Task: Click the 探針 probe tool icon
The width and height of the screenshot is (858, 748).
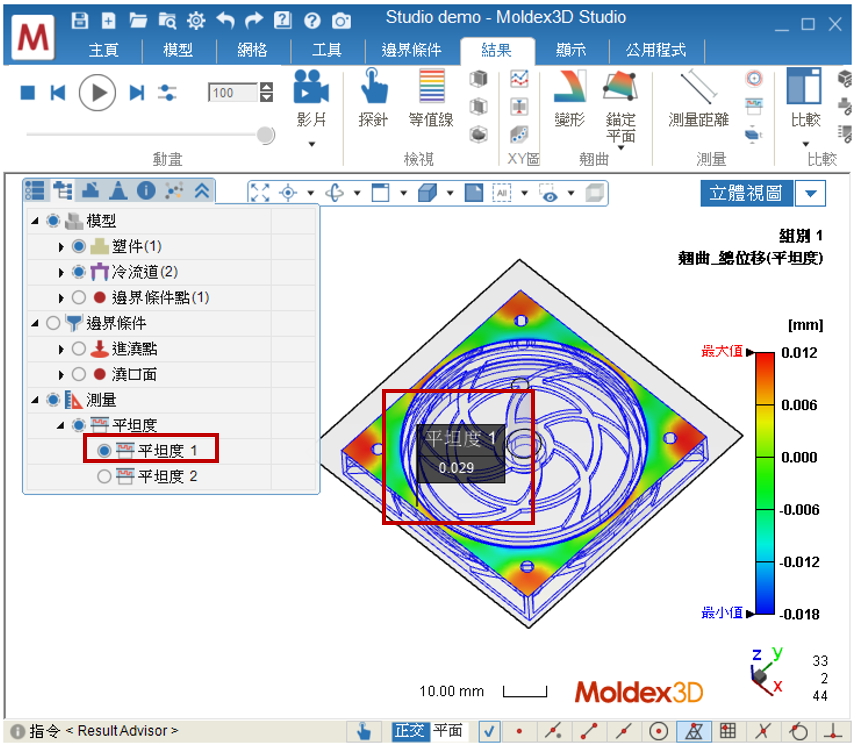Action: coord(373,89)
